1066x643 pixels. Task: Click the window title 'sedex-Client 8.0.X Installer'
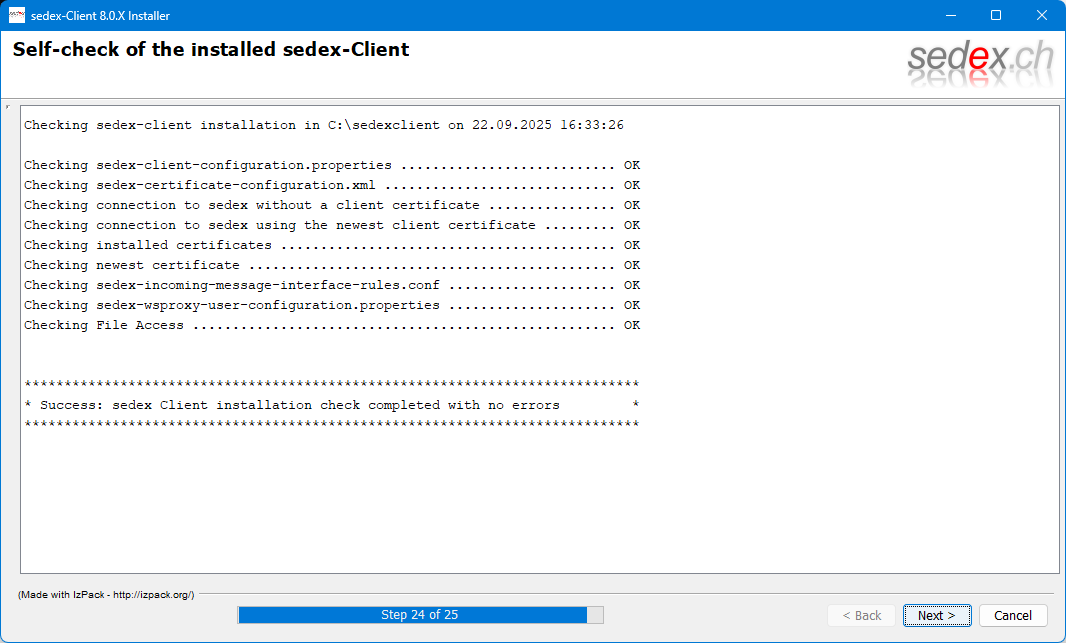pos(100,15)
